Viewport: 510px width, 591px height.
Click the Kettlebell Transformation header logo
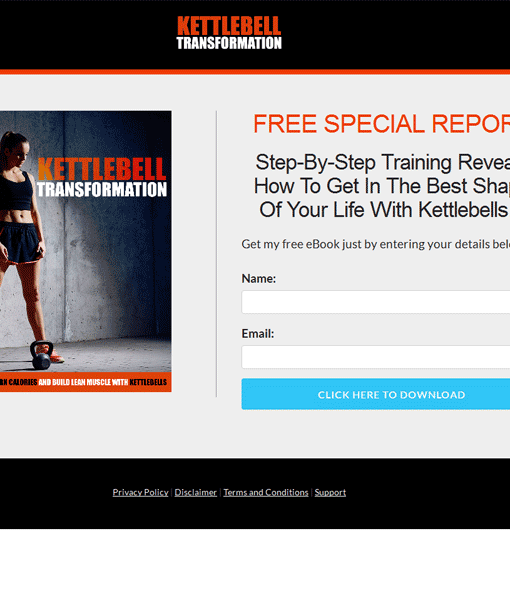[229, 32]
